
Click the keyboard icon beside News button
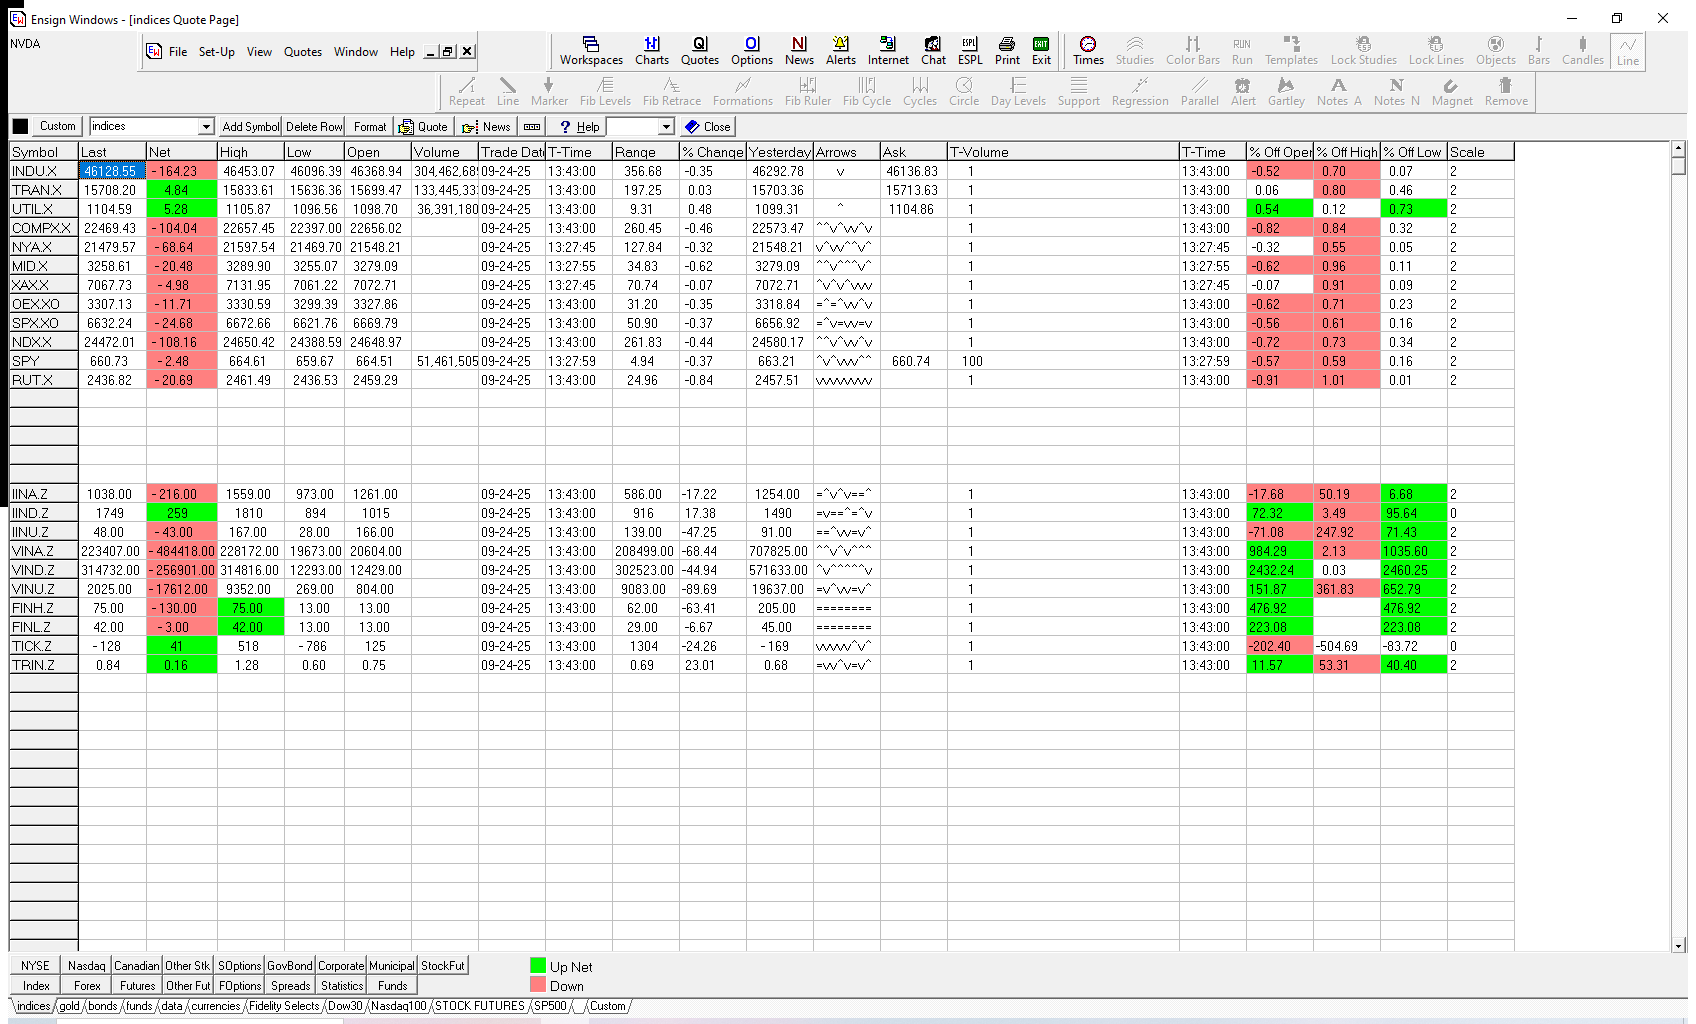tap(532, 127)
